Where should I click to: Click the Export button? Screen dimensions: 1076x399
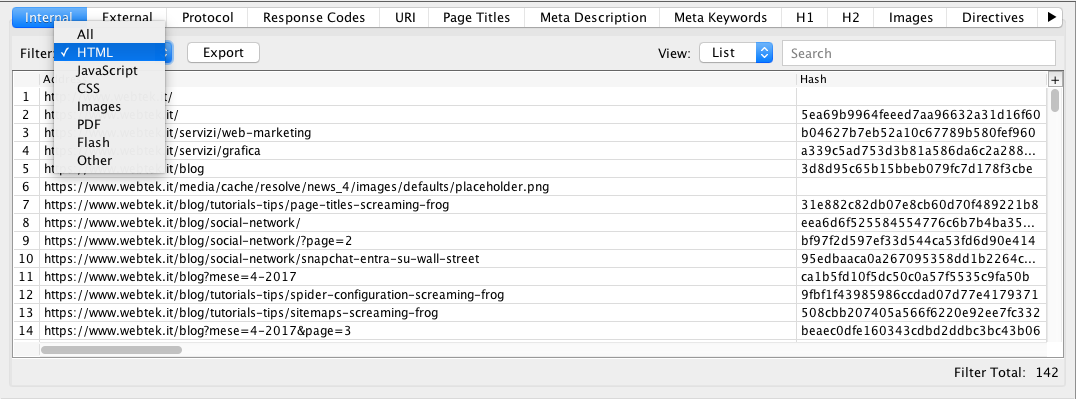pos(224,53)
